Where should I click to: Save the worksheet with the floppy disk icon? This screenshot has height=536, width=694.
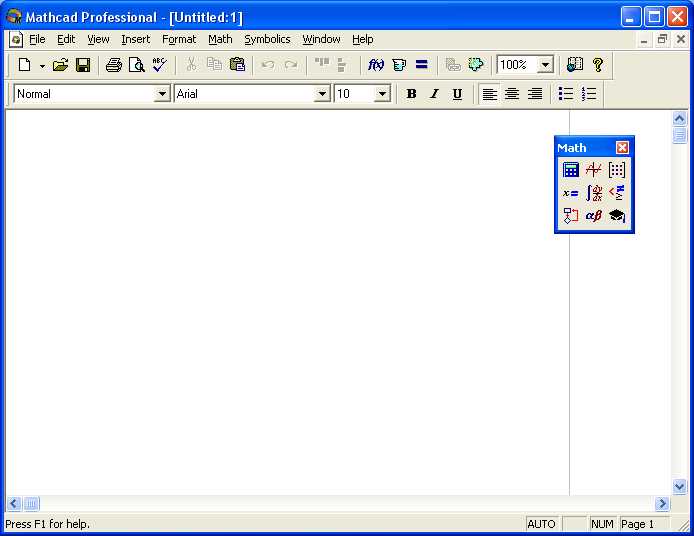83,65
